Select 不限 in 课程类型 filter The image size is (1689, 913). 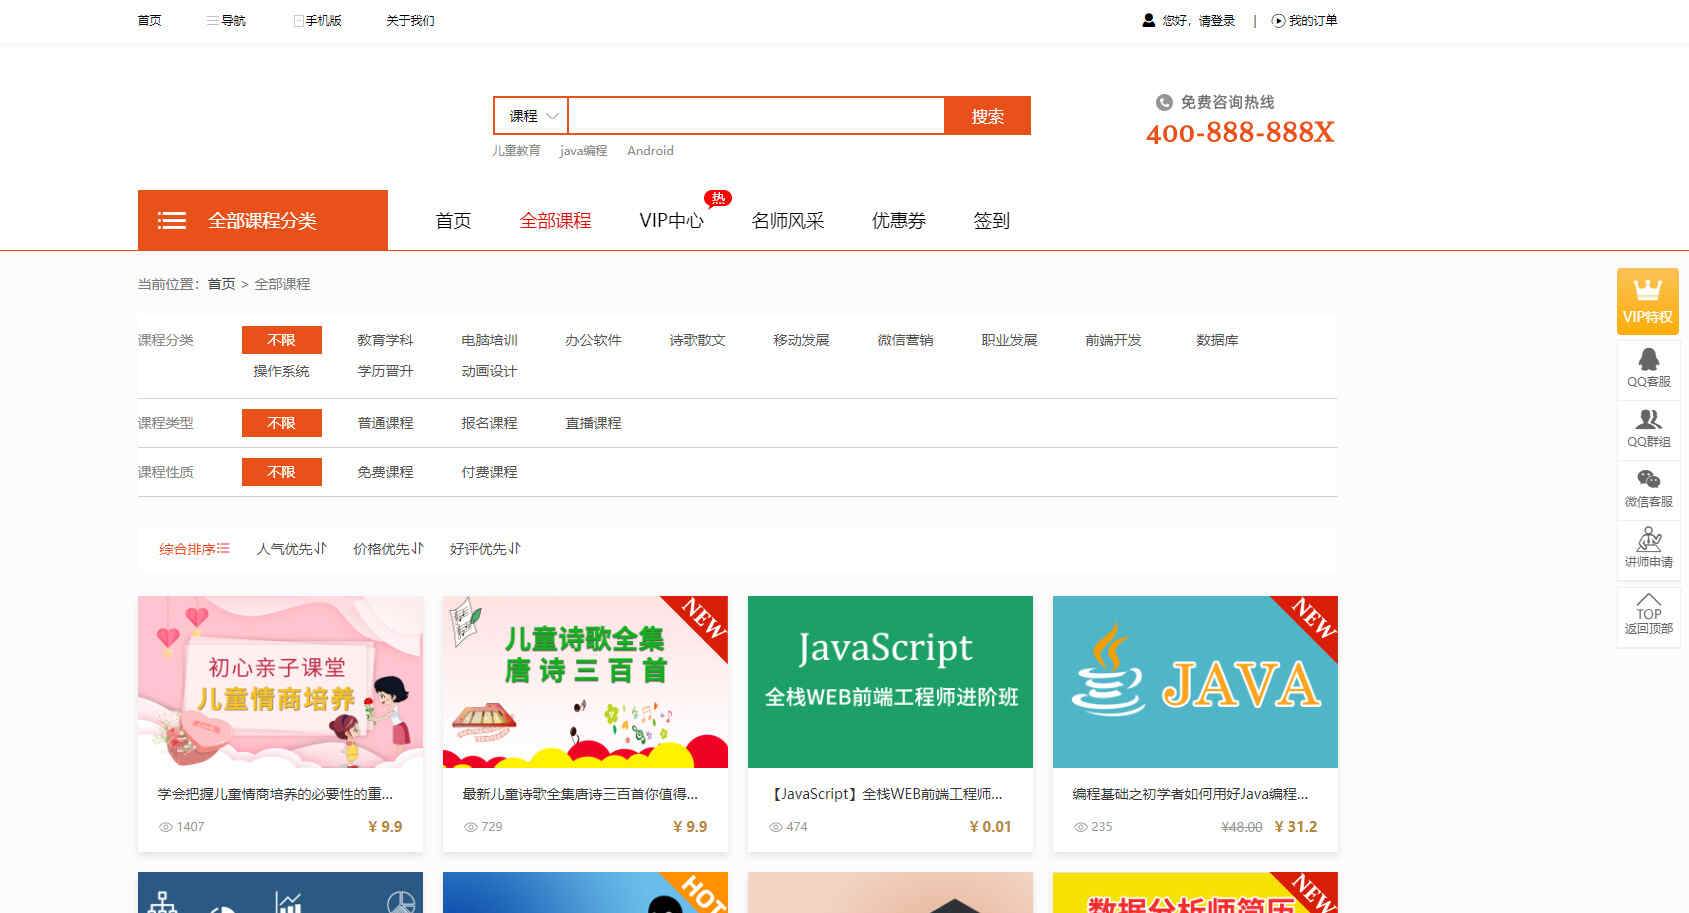282,423
